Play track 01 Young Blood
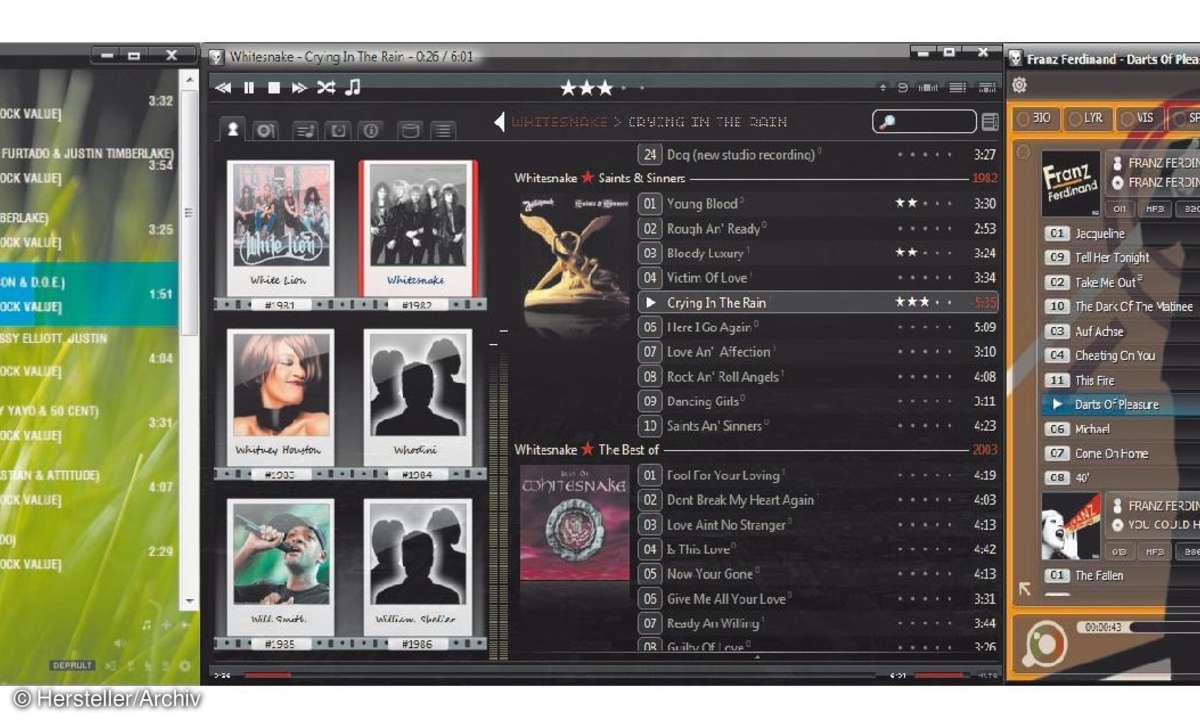The height and width of the screenshot is (720, 1200). pos(817,204)
